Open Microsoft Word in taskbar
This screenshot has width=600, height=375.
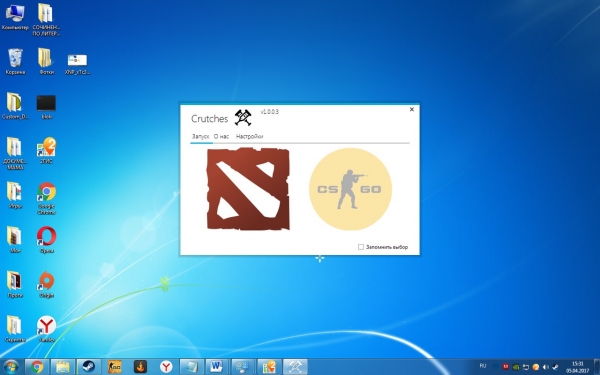[217, 367]
